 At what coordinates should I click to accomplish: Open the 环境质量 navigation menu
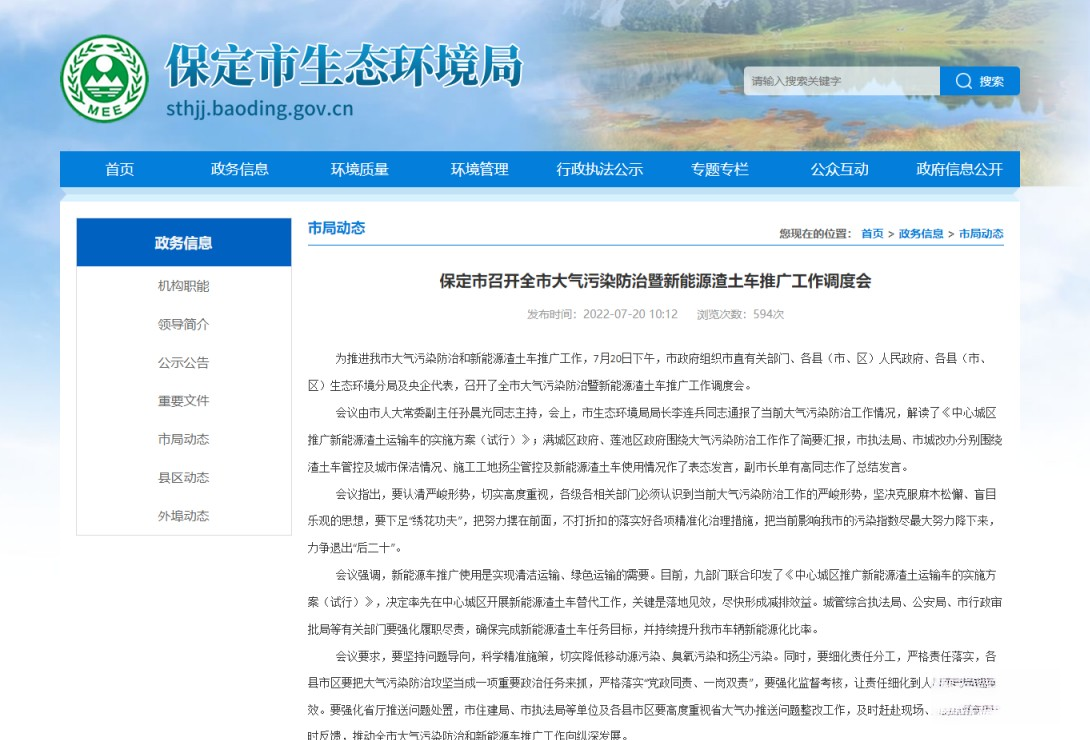tap(359, 169)
